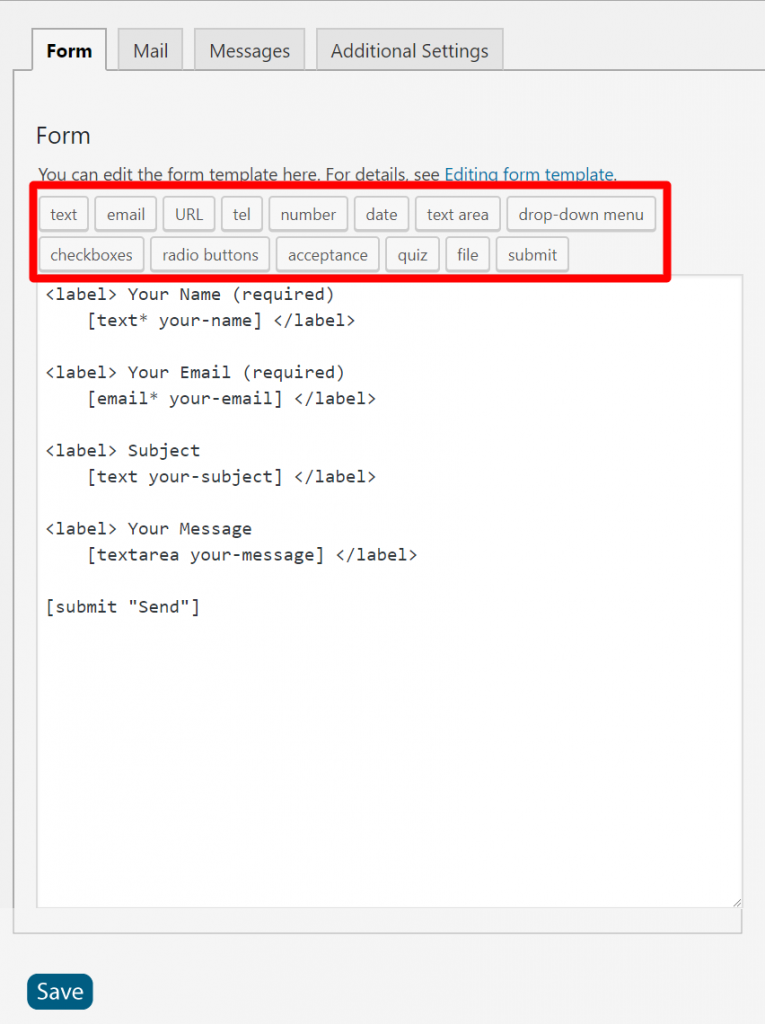765x1024 pixels.
Task: Insert a text field tag
Action: coord(63,214)
